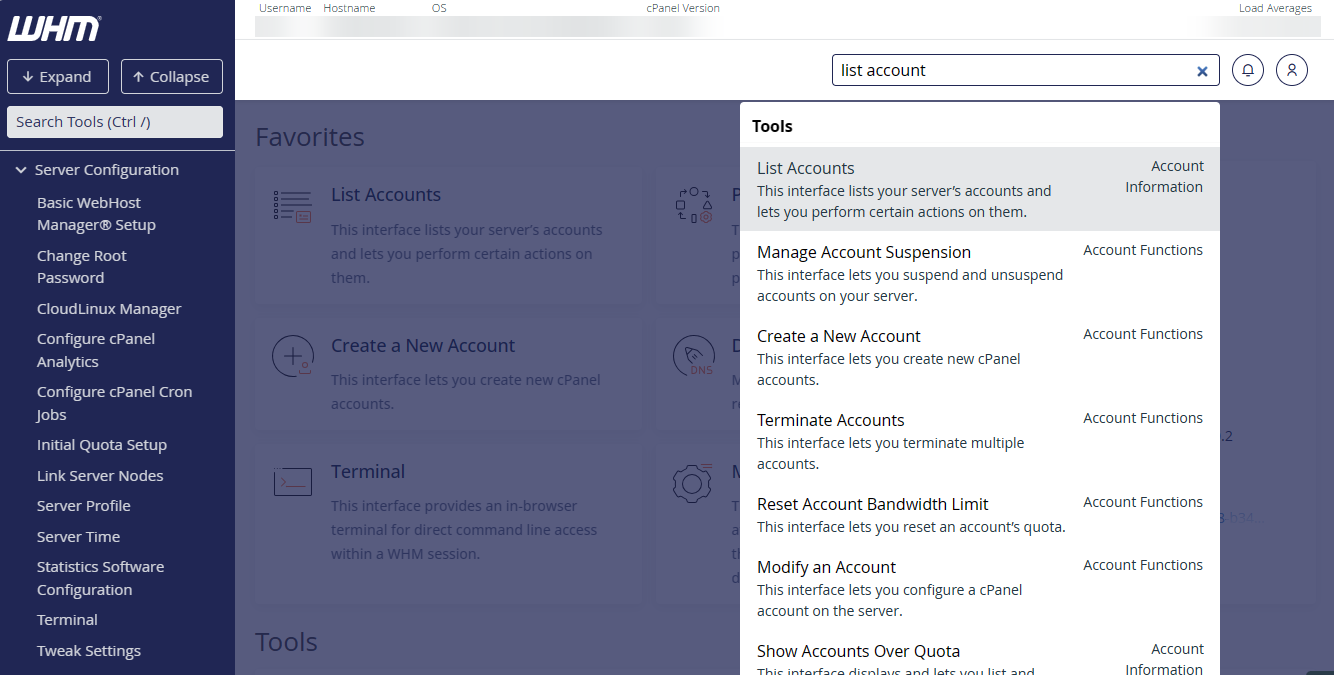Click the Create a New Account favorite icon
This screenshot has height=675, width=1334.
click(x=292, y=357)
